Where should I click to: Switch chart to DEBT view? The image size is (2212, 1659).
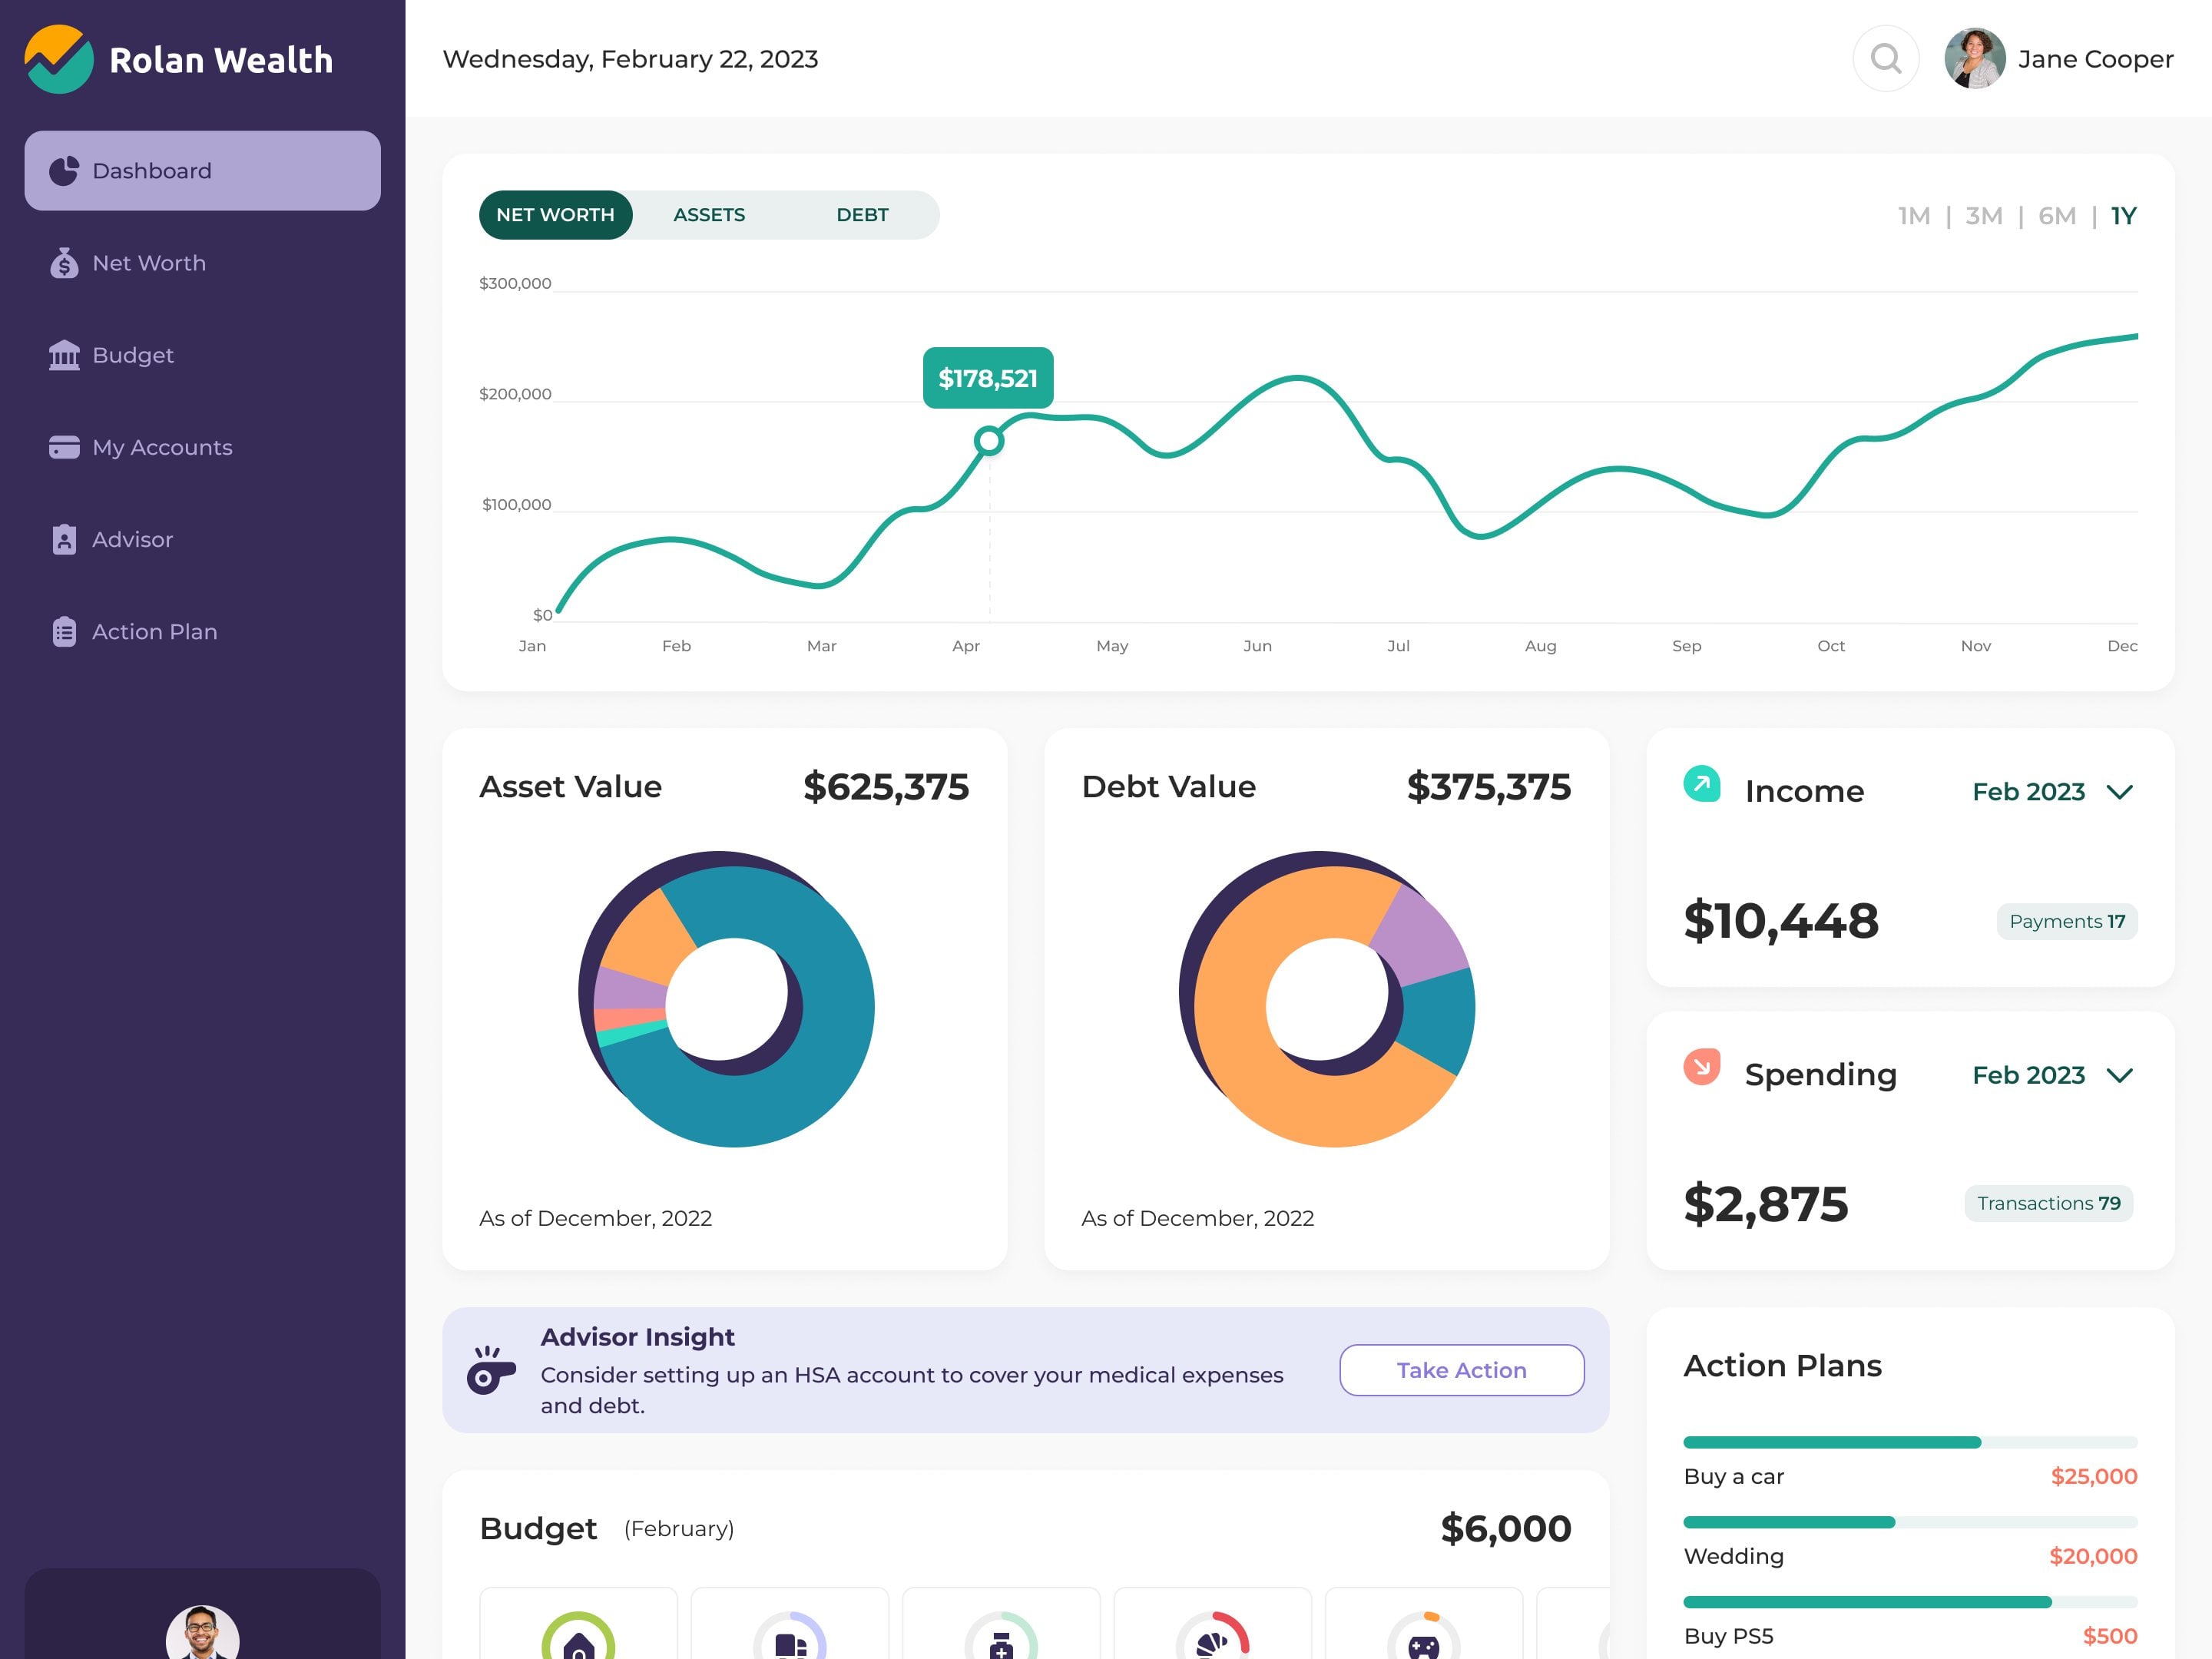pos(862,215)
